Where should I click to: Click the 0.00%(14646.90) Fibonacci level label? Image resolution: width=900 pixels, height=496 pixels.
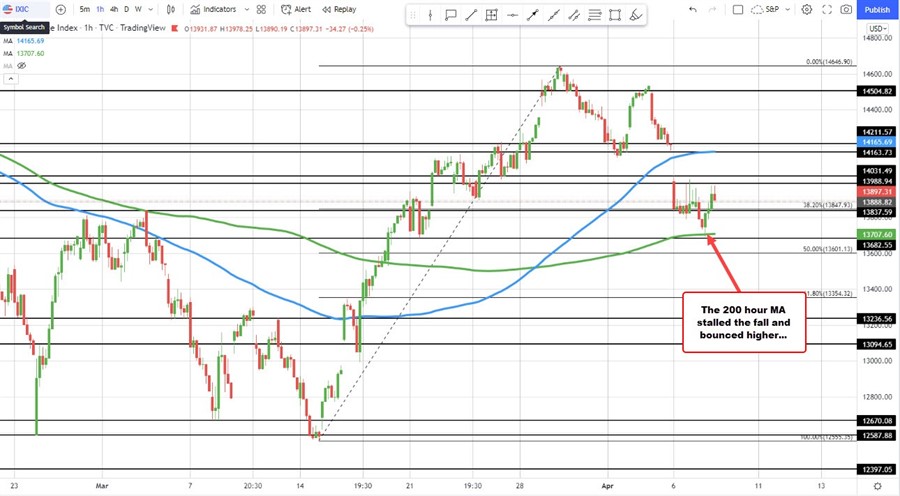point(829,61)
